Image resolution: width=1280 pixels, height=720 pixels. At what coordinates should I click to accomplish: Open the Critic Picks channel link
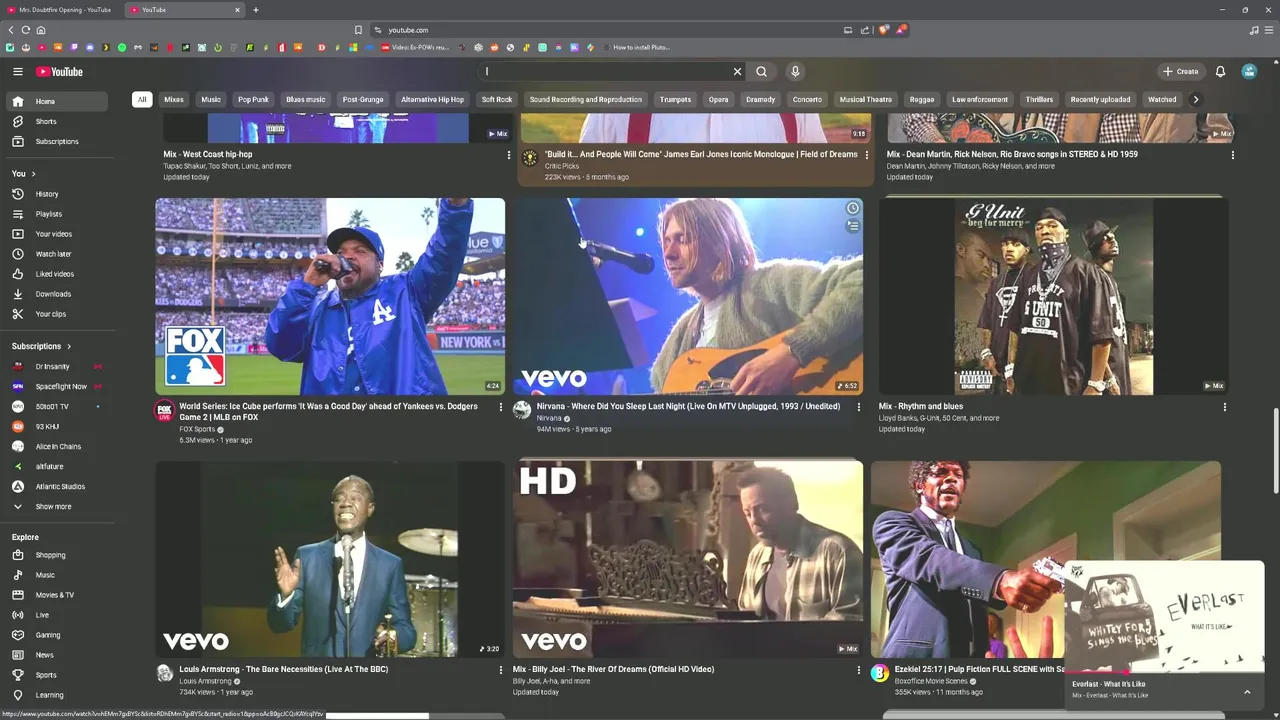562,166
